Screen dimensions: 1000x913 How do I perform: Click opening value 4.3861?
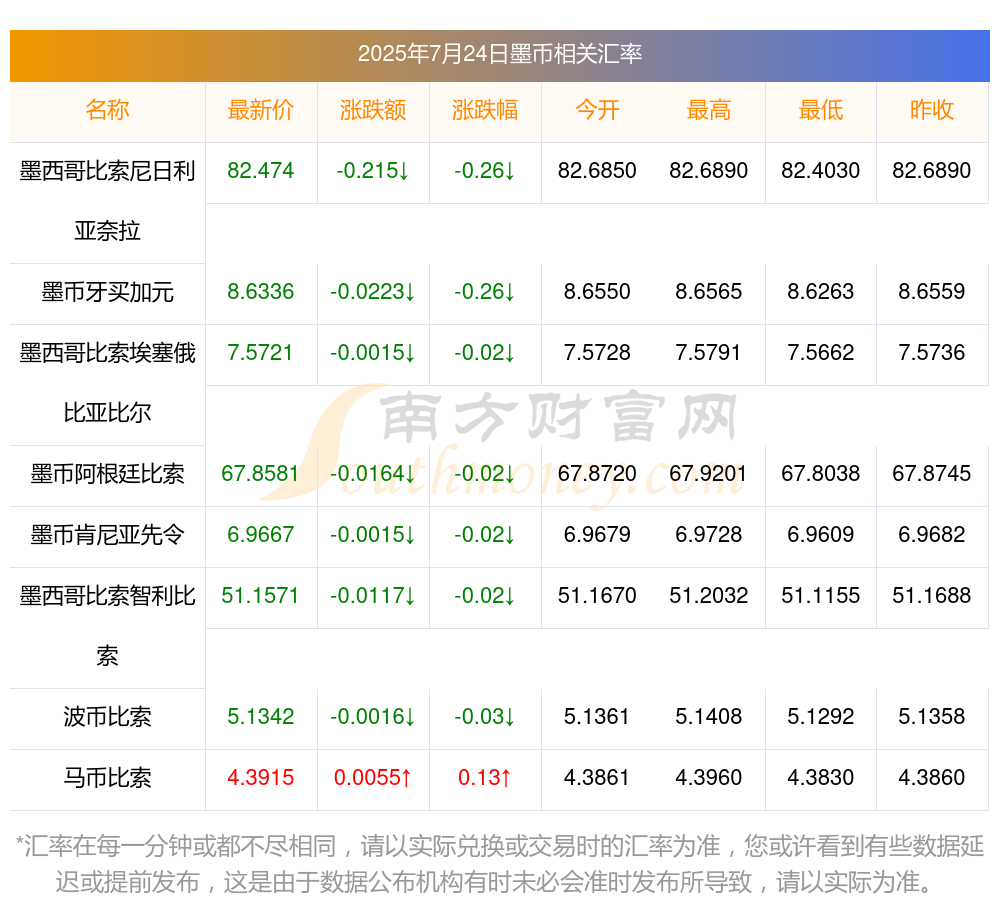point(597,778)
